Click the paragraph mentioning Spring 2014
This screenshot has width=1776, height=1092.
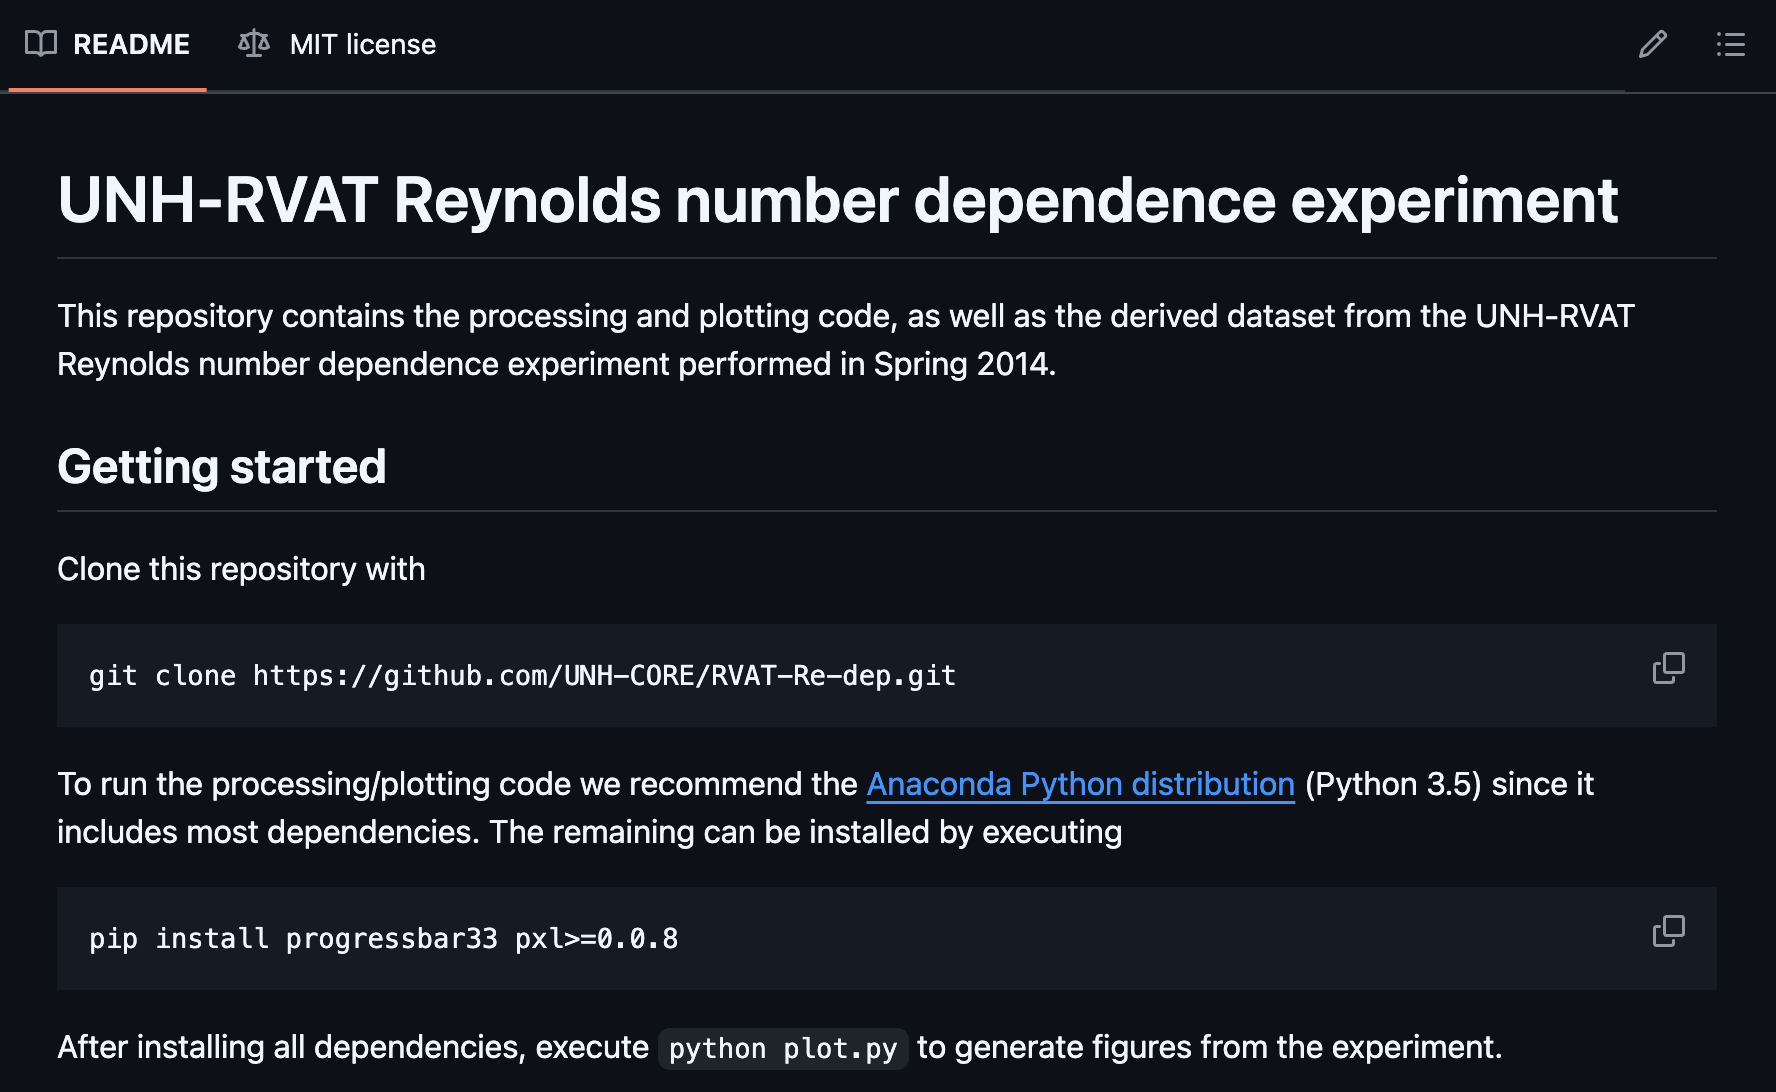click(845, 340)
